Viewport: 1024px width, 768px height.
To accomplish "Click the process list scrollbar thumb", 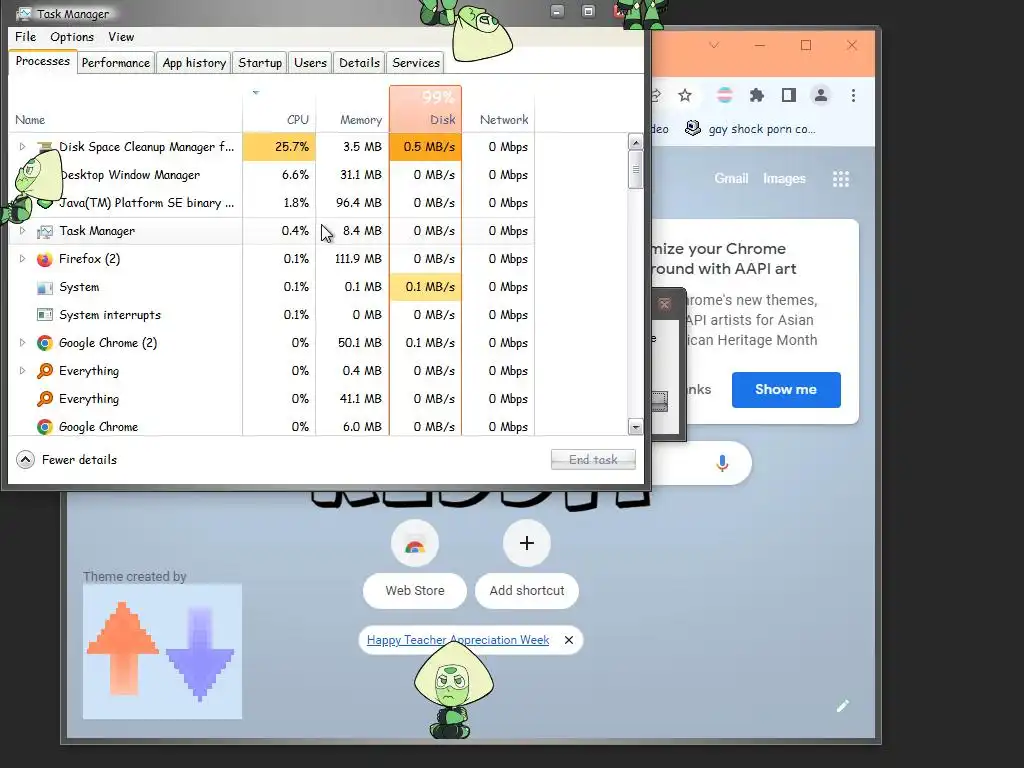I will [635, 170].
